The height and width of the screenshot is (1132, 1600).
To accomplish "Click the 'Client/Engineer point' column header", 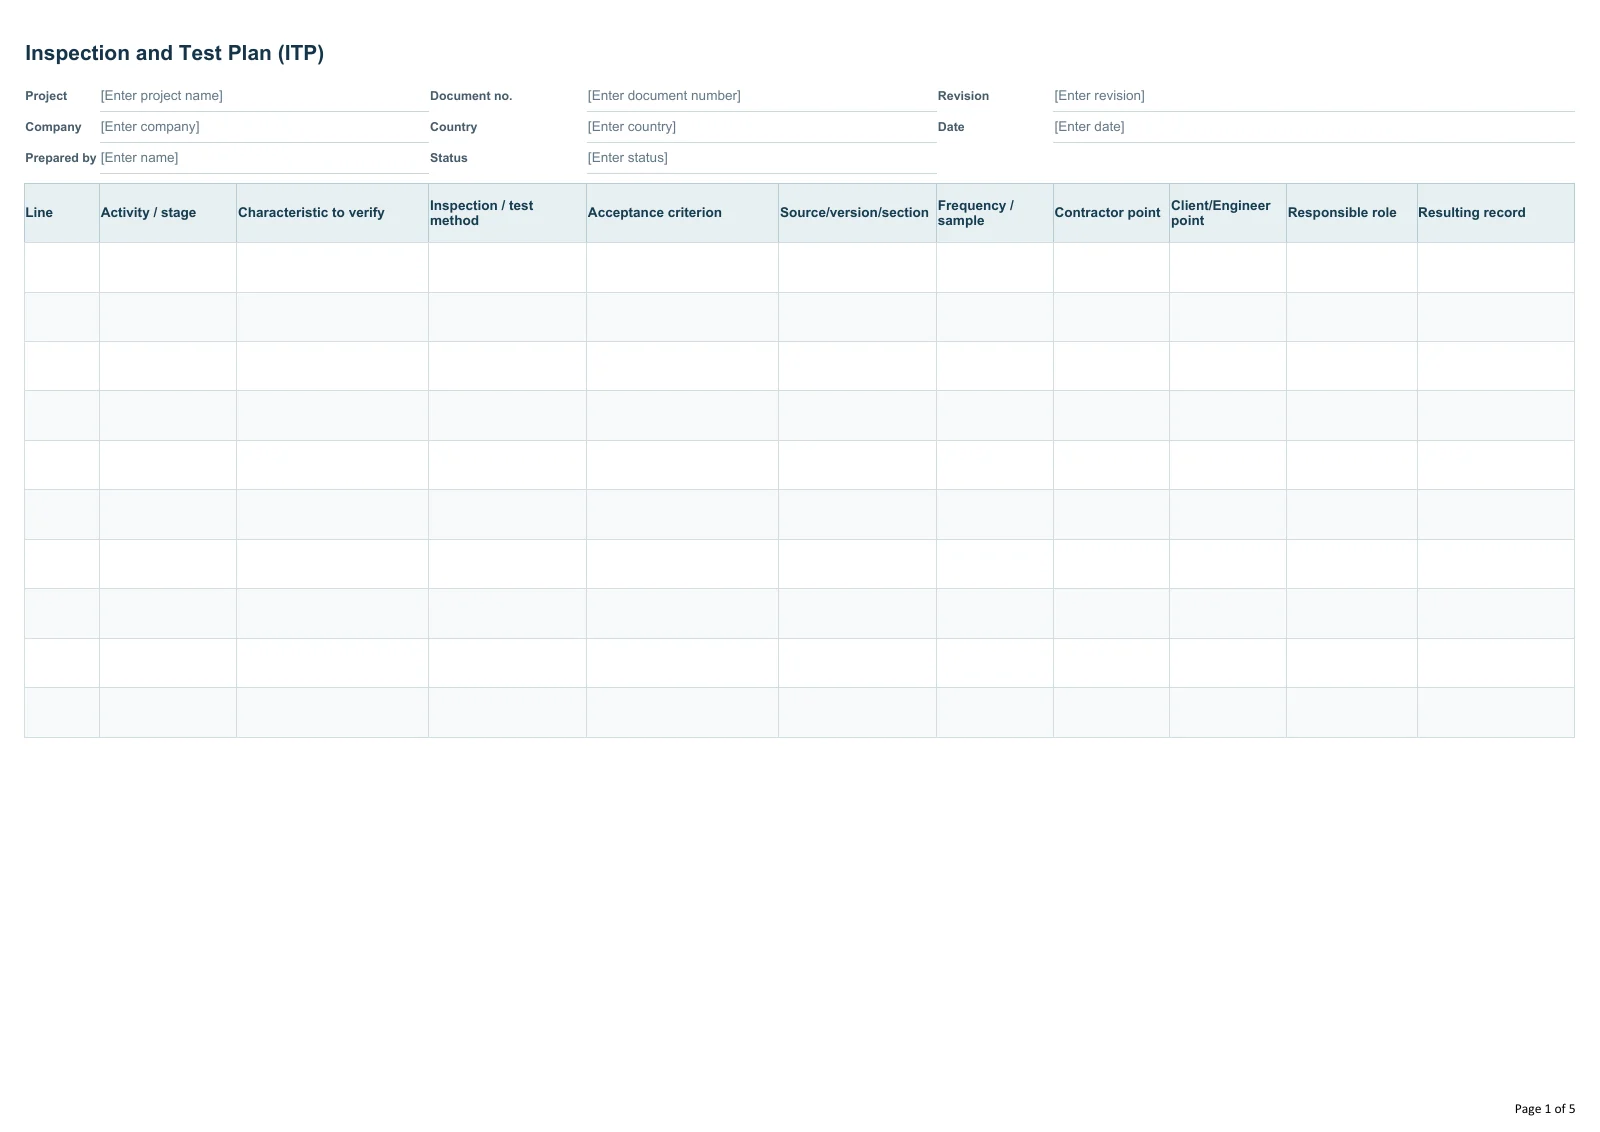I will tap(1228, 213).
